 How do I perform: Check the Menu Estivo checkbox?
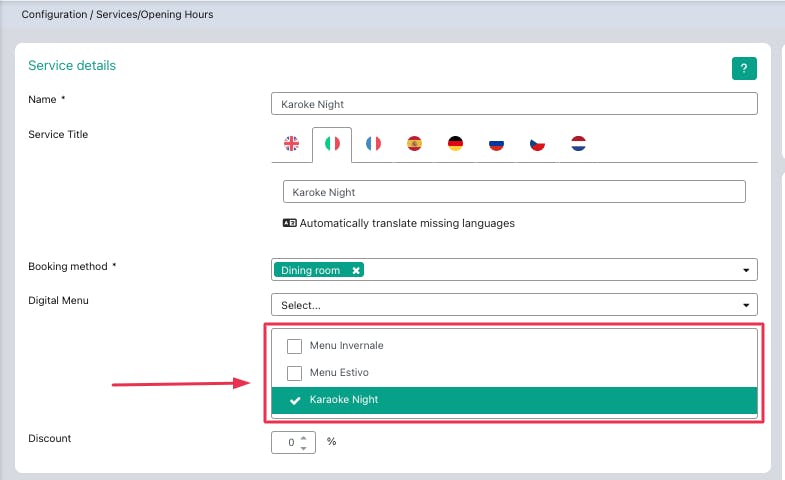pos(295,373)
